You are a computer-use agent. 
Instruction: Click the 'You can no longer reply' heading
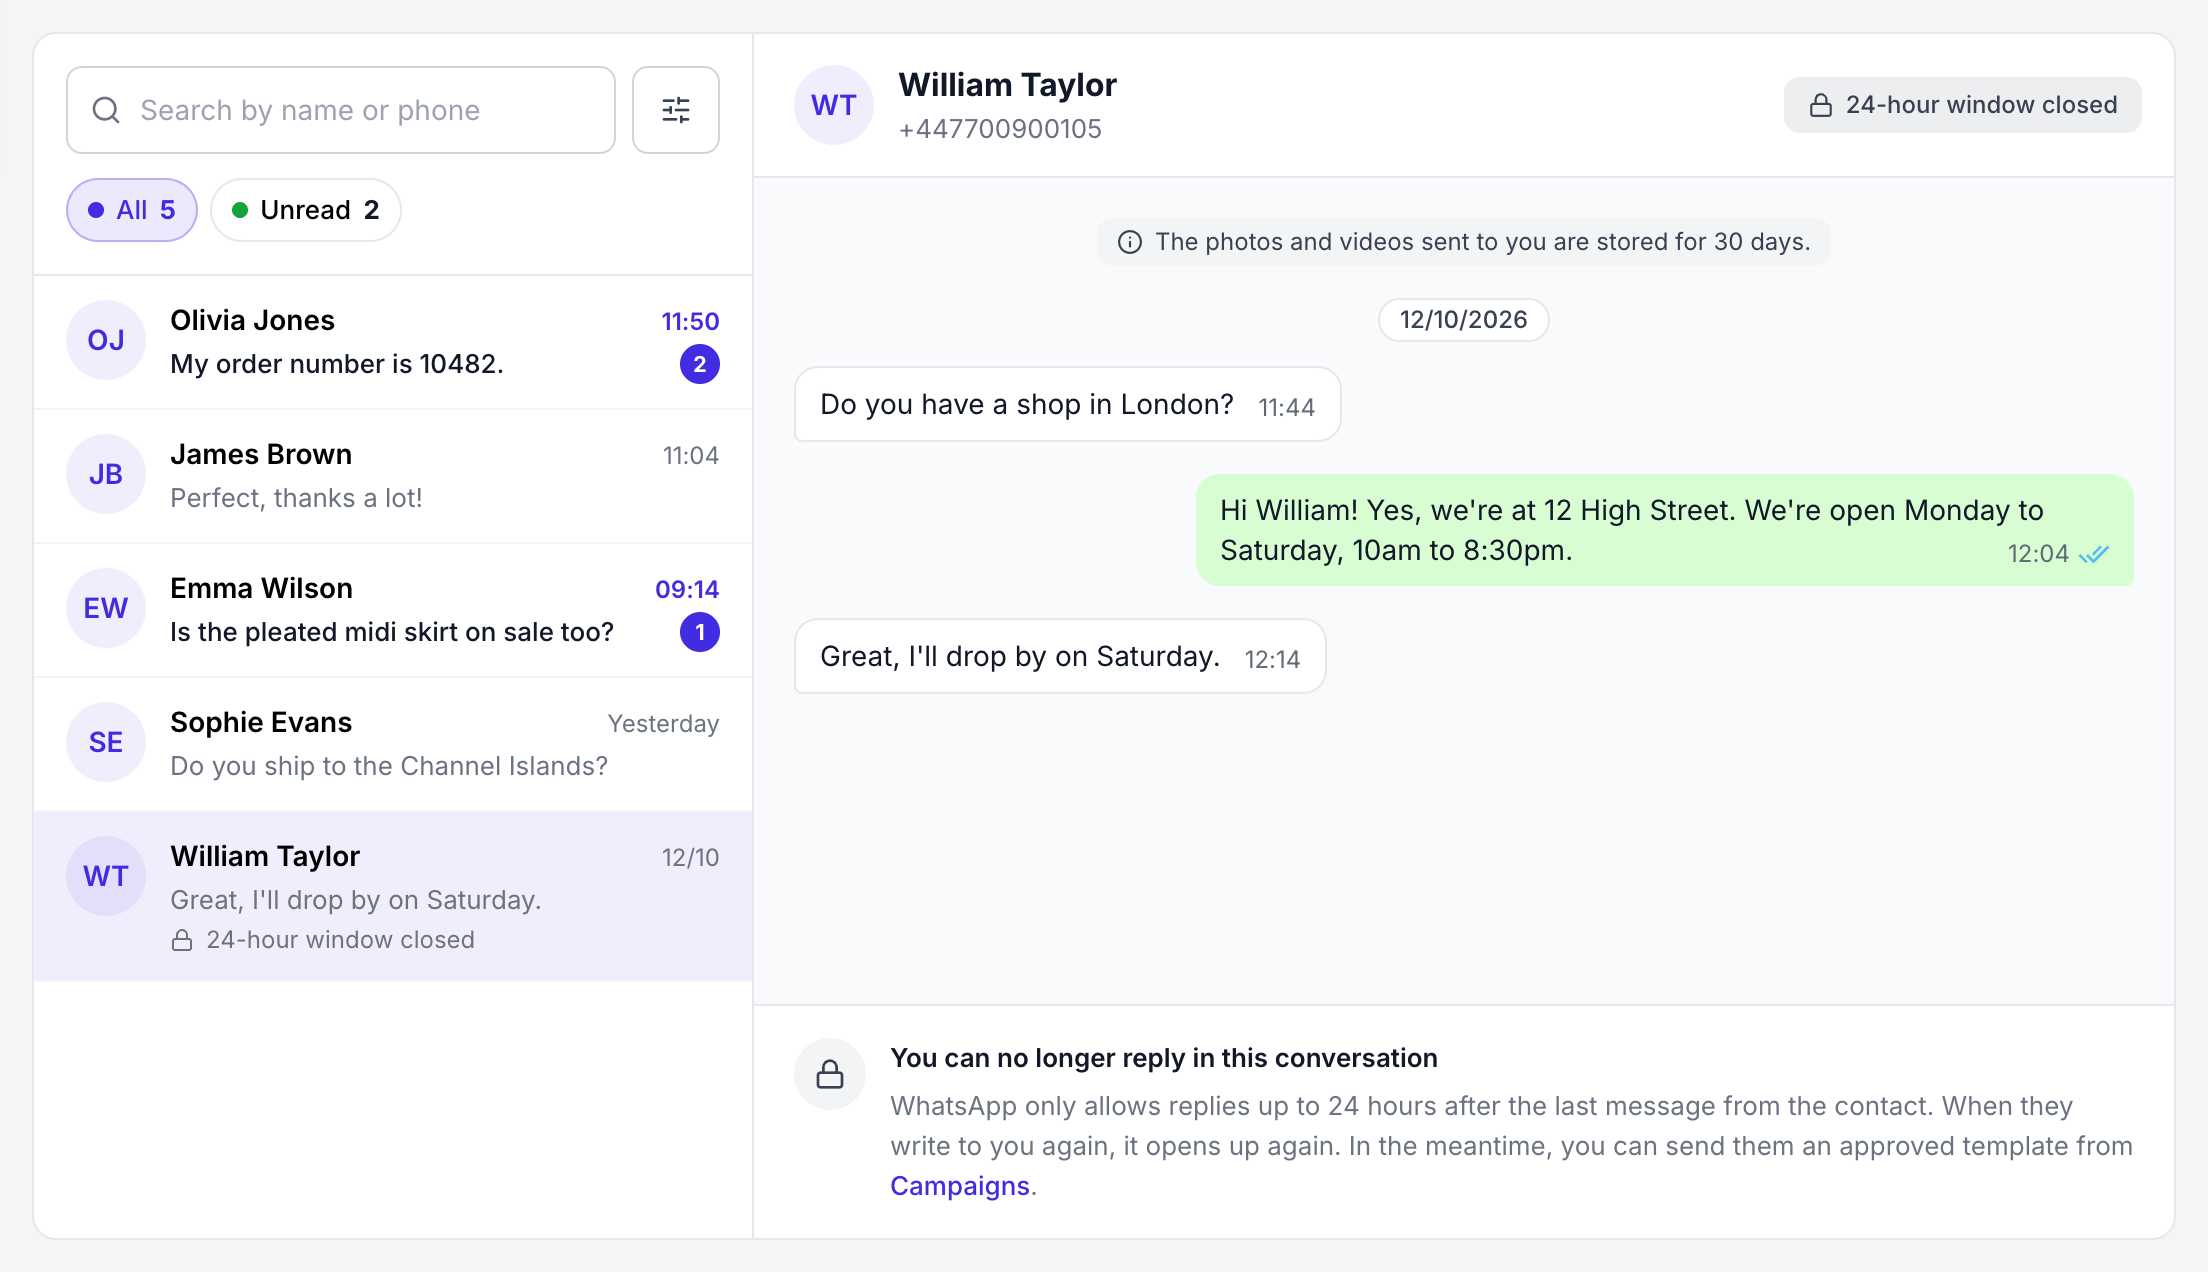tap(1164, 1058)
